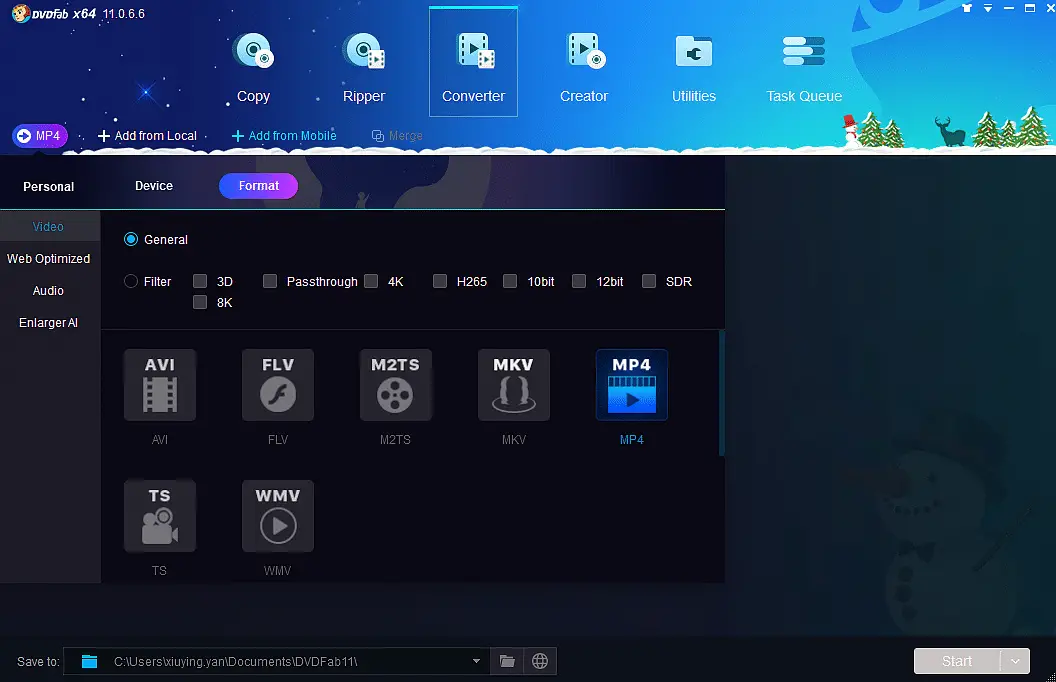1056x682 pixels.
Task: Click Add from Local
Action: [147, 135]
